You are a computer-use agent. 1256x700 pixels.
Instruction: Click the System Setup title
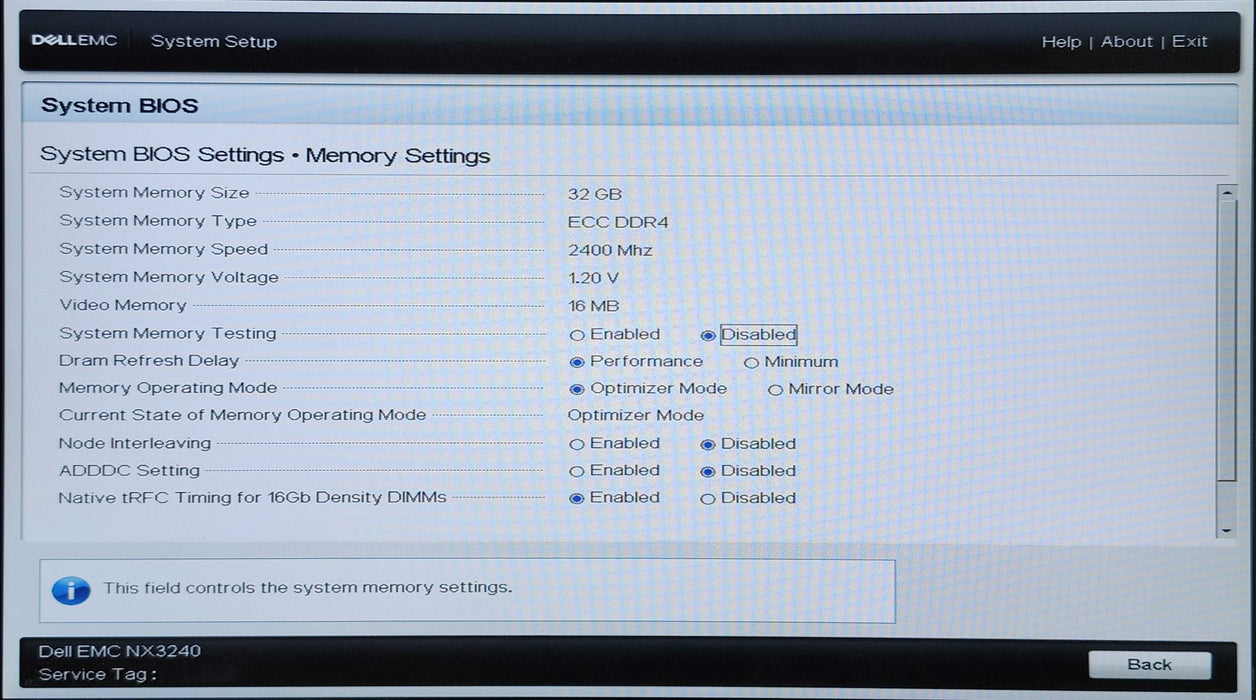click(x=214, y=41)
